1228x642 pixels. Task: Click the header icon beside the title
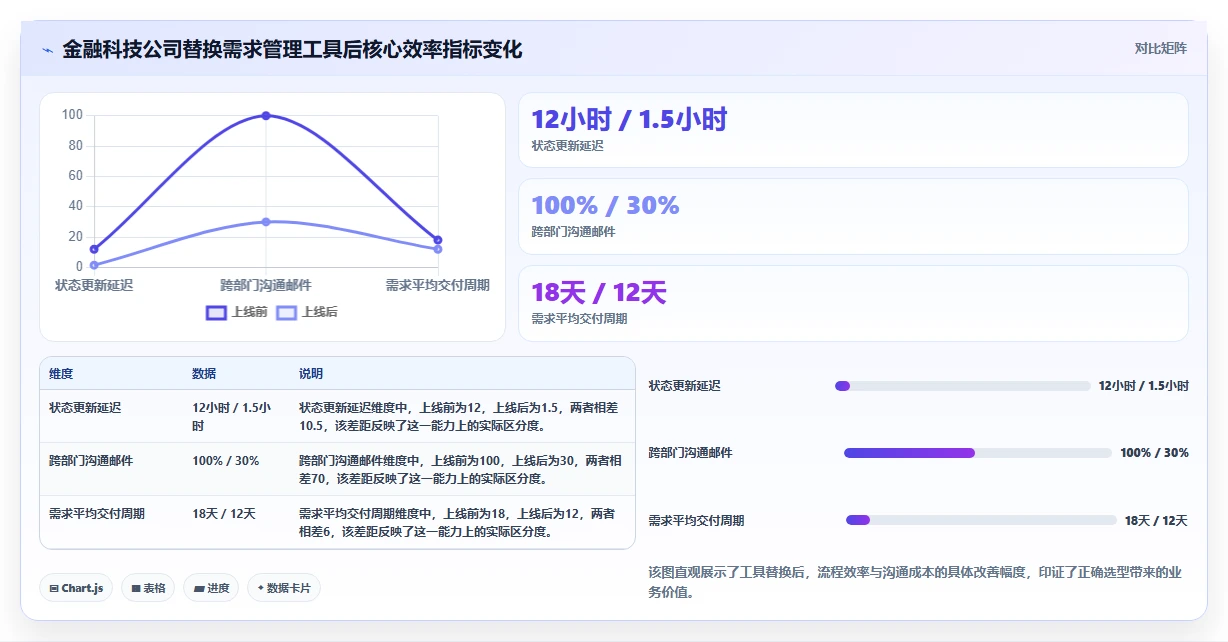tap(47, 50)
